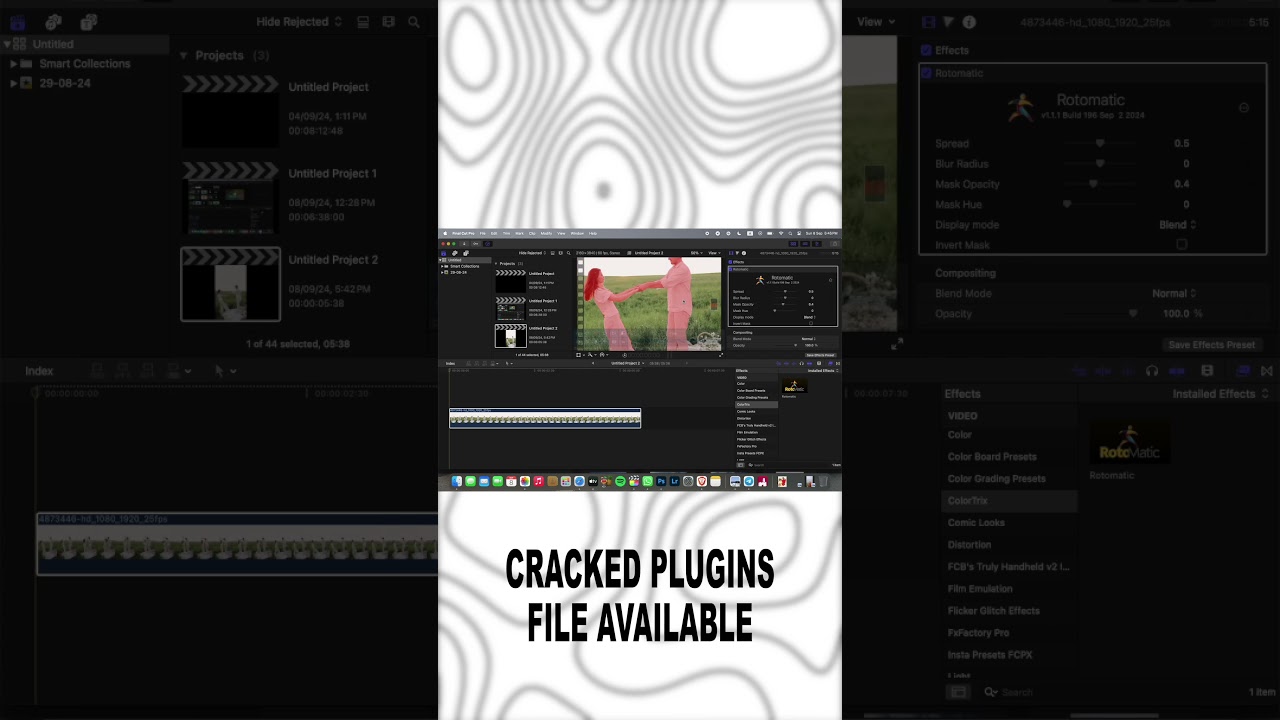Click browser search magnifier in dimmed backdrop
Image resolution: width=1280 pixels, height=720 pixels.
pos(414,21)
